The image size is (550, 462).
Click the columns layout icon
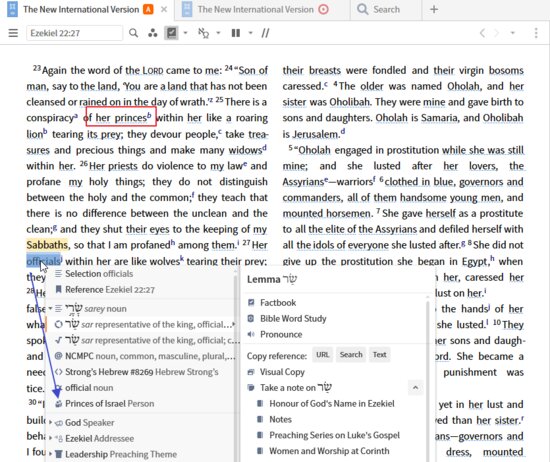[x=236, y=33]
